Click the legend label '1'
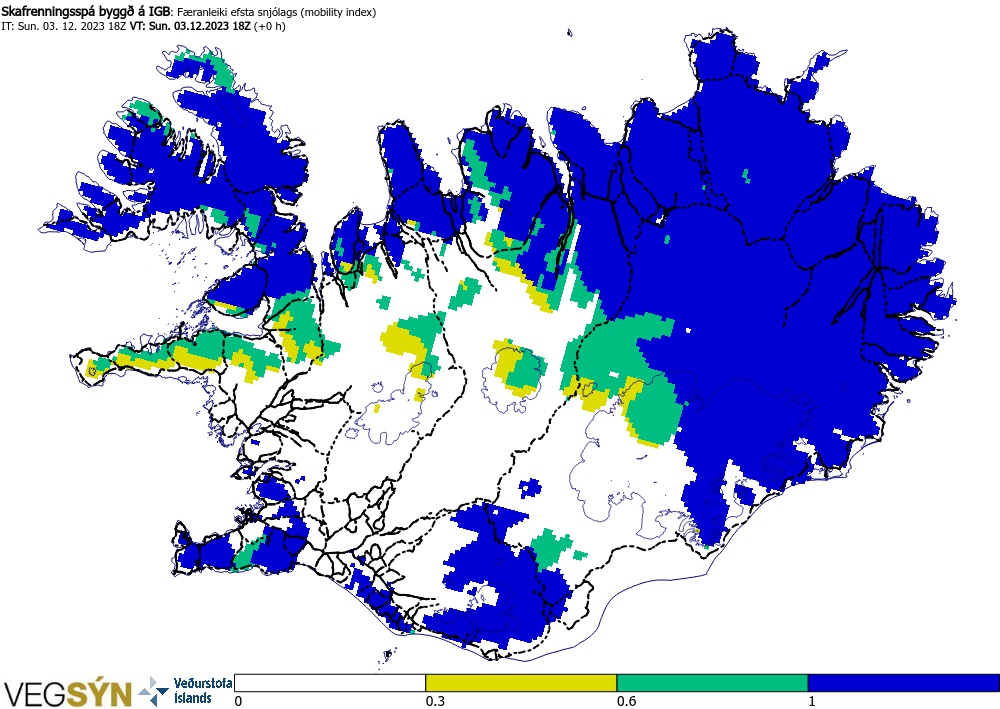This screenshot has width=1000, height=709. 812,701
